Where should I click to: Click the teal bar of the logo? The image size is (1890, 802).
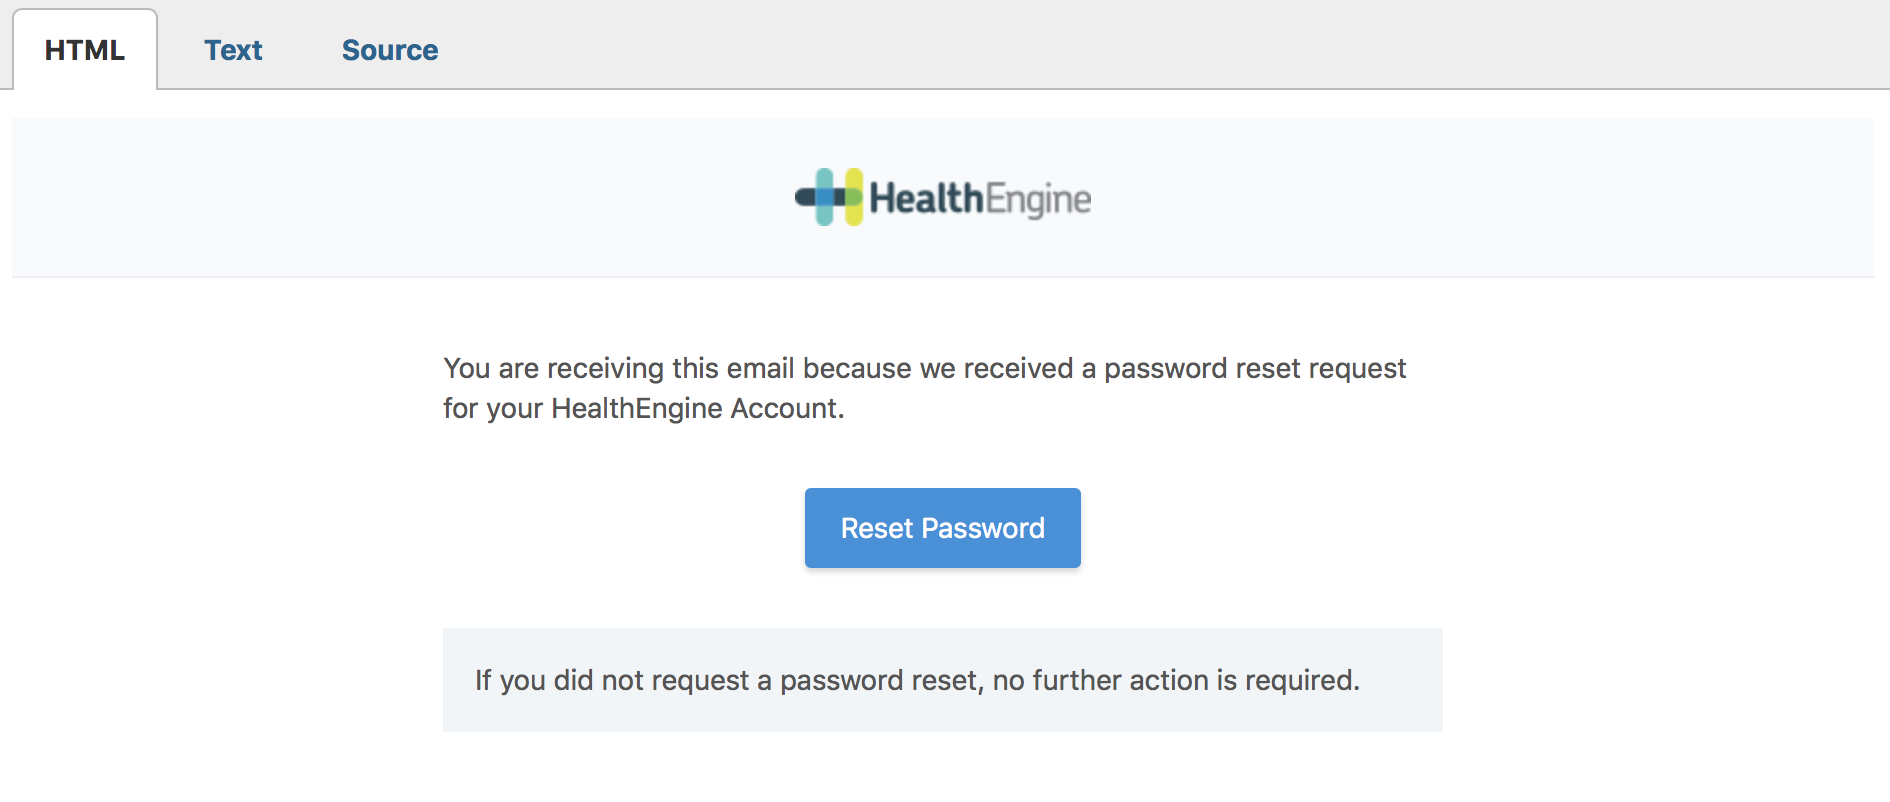click(824, 212)
